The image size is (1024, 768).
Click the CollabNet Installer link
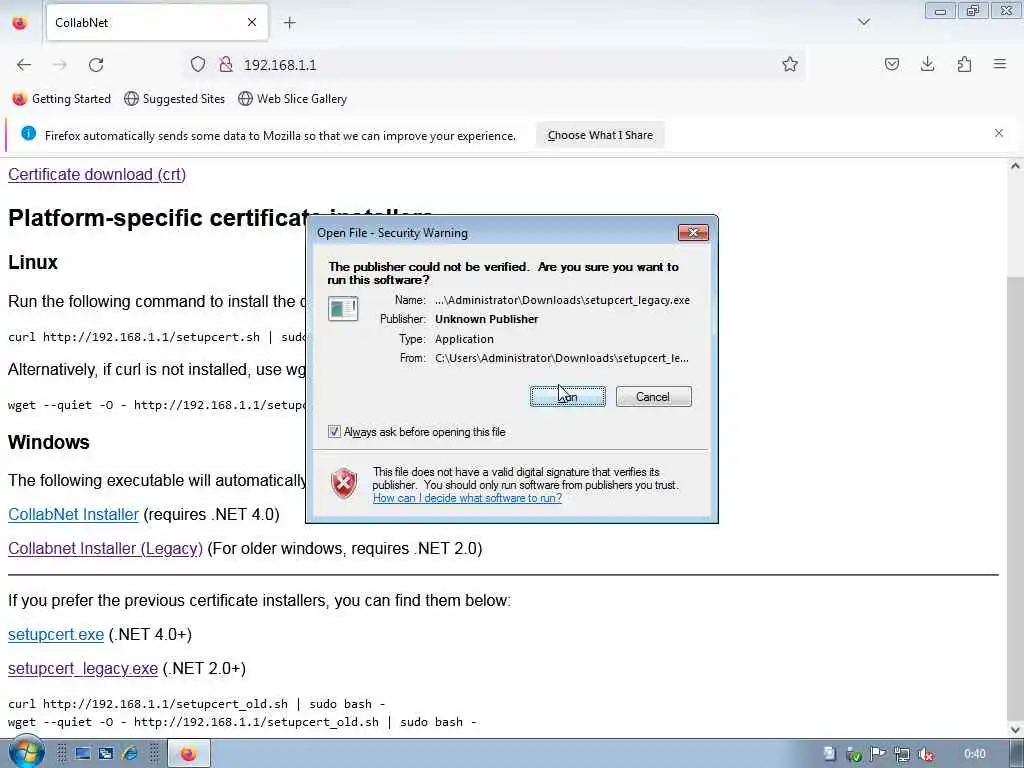[x=73, y=515]
